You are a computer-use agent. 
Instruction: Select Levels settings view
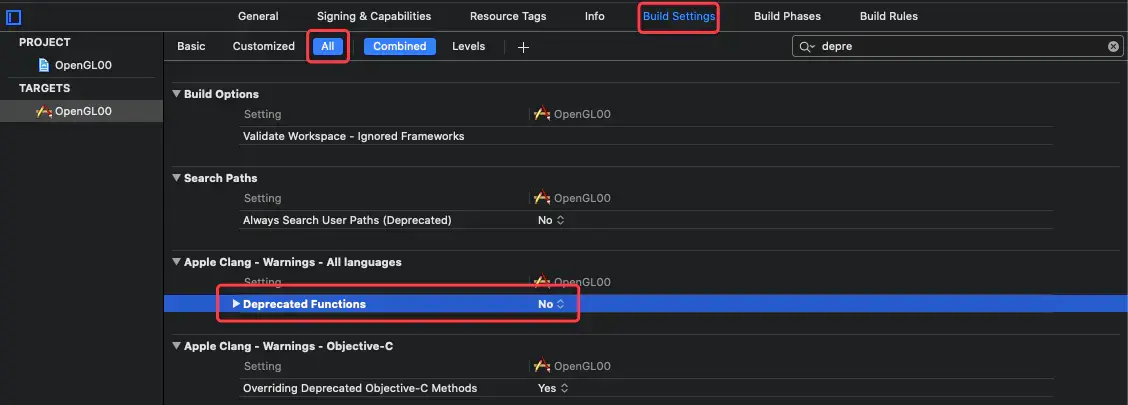(468, 46)
